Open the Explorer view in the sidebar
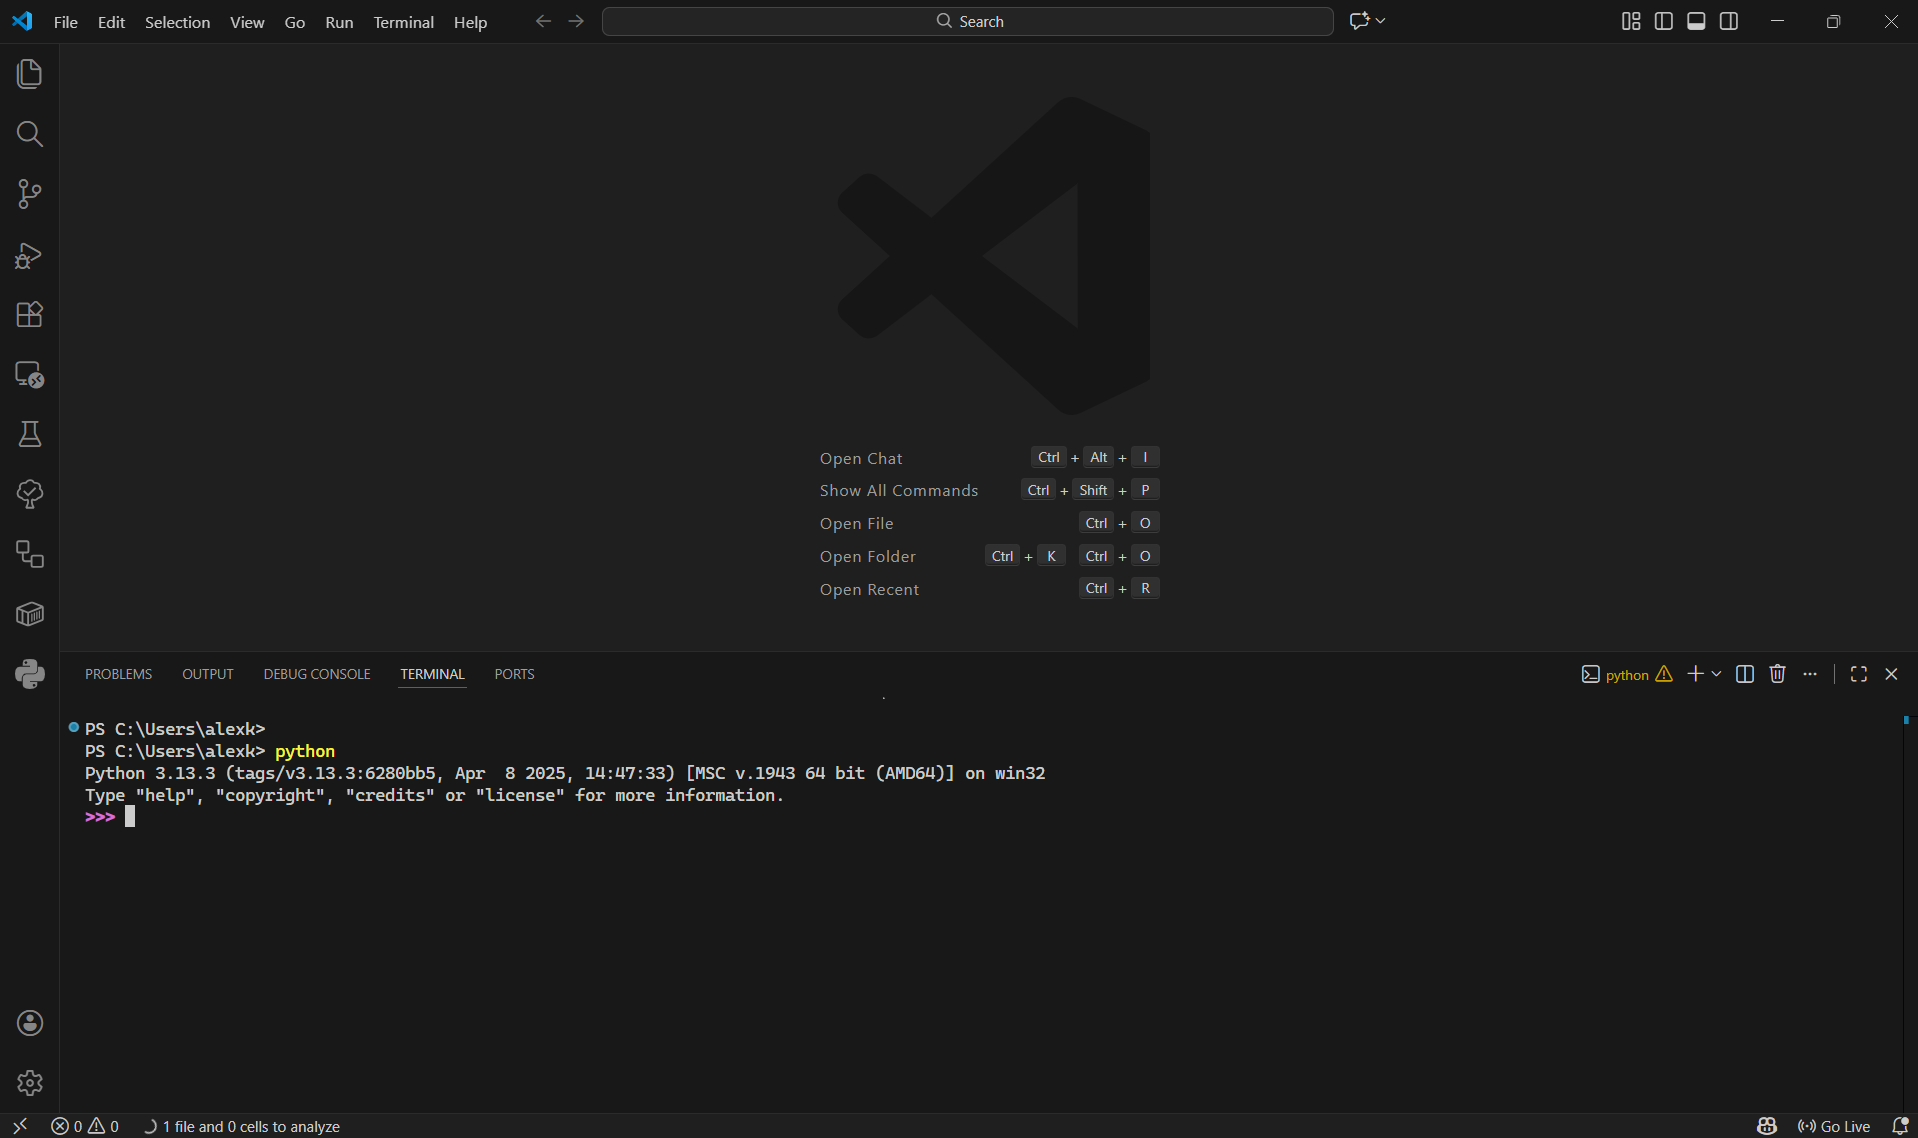 coord(29,73)
